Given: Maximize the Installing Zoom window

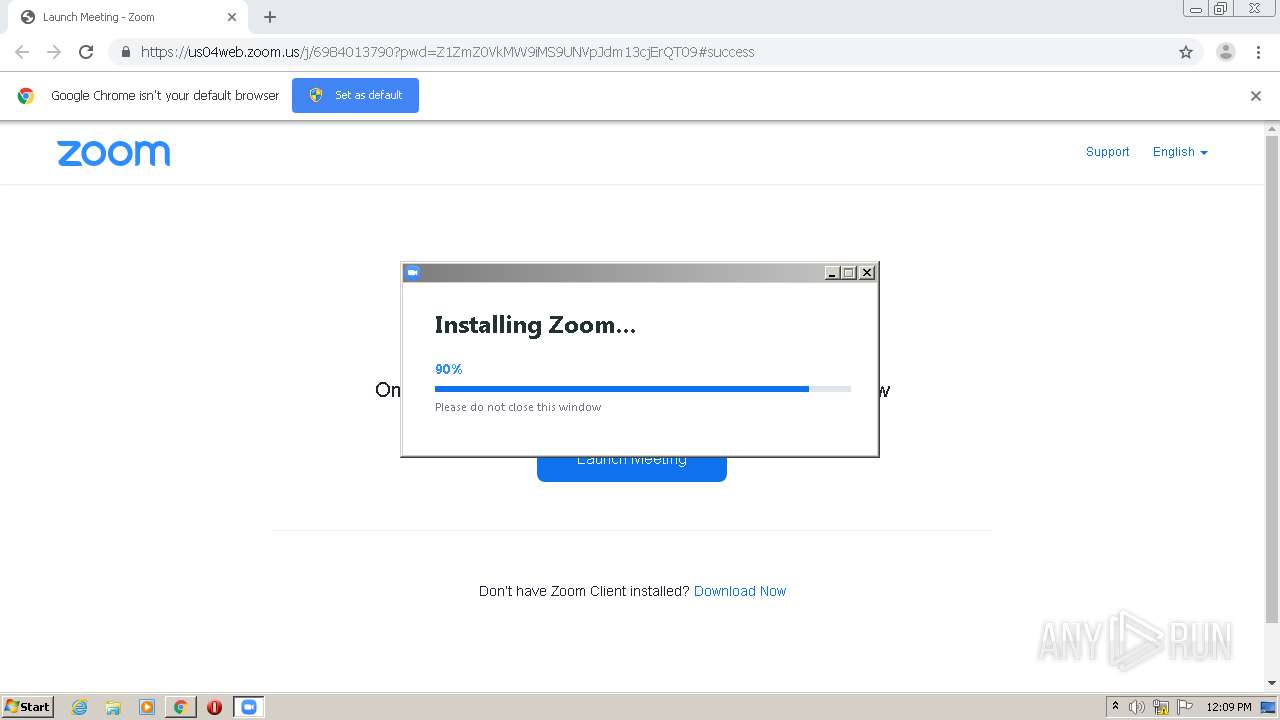Looking at the screenshot, I should click(x=849, y=273).
